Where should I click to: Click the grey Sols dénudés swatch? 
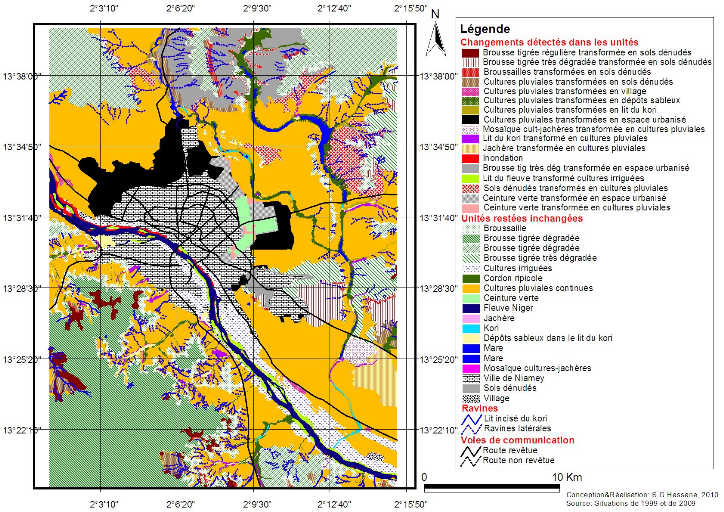click(x=471, y=388)
